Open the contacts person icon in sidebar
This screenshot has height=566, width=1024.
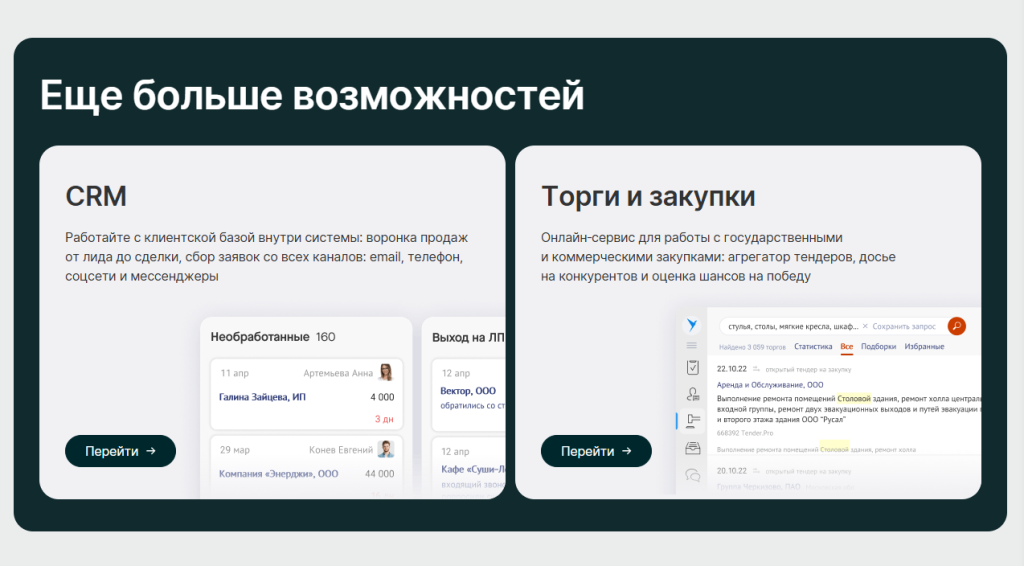click(x=692, y=394)
